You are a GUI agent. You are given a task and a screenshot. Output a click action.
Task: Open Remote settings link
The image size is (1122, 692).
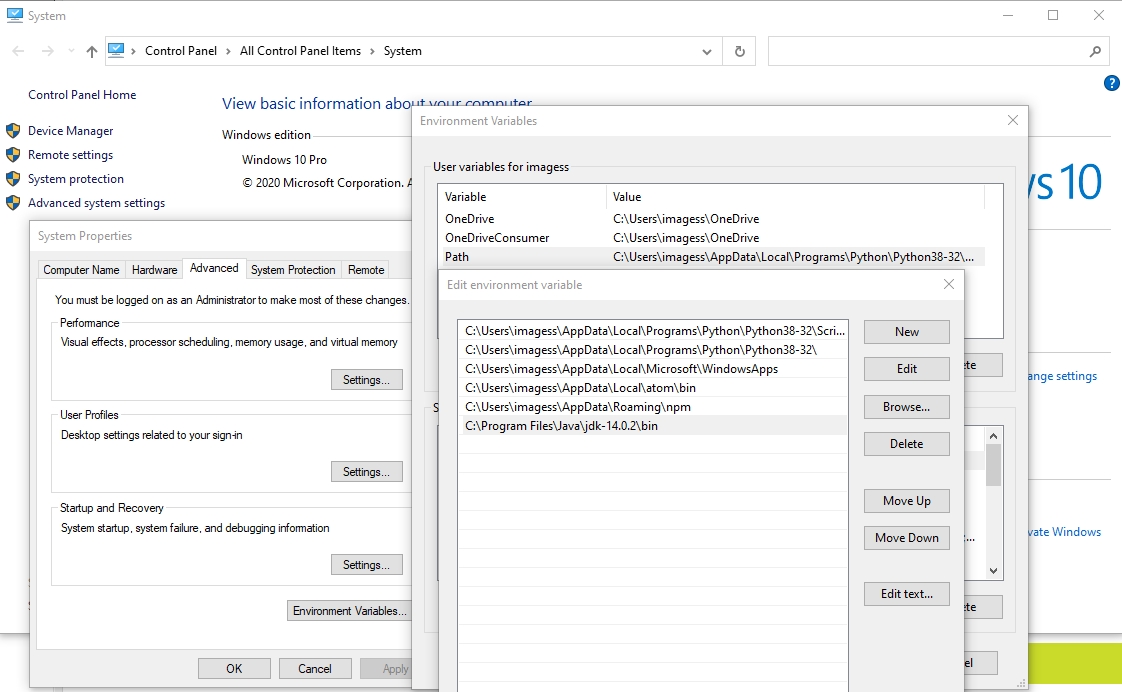(70, 155)
